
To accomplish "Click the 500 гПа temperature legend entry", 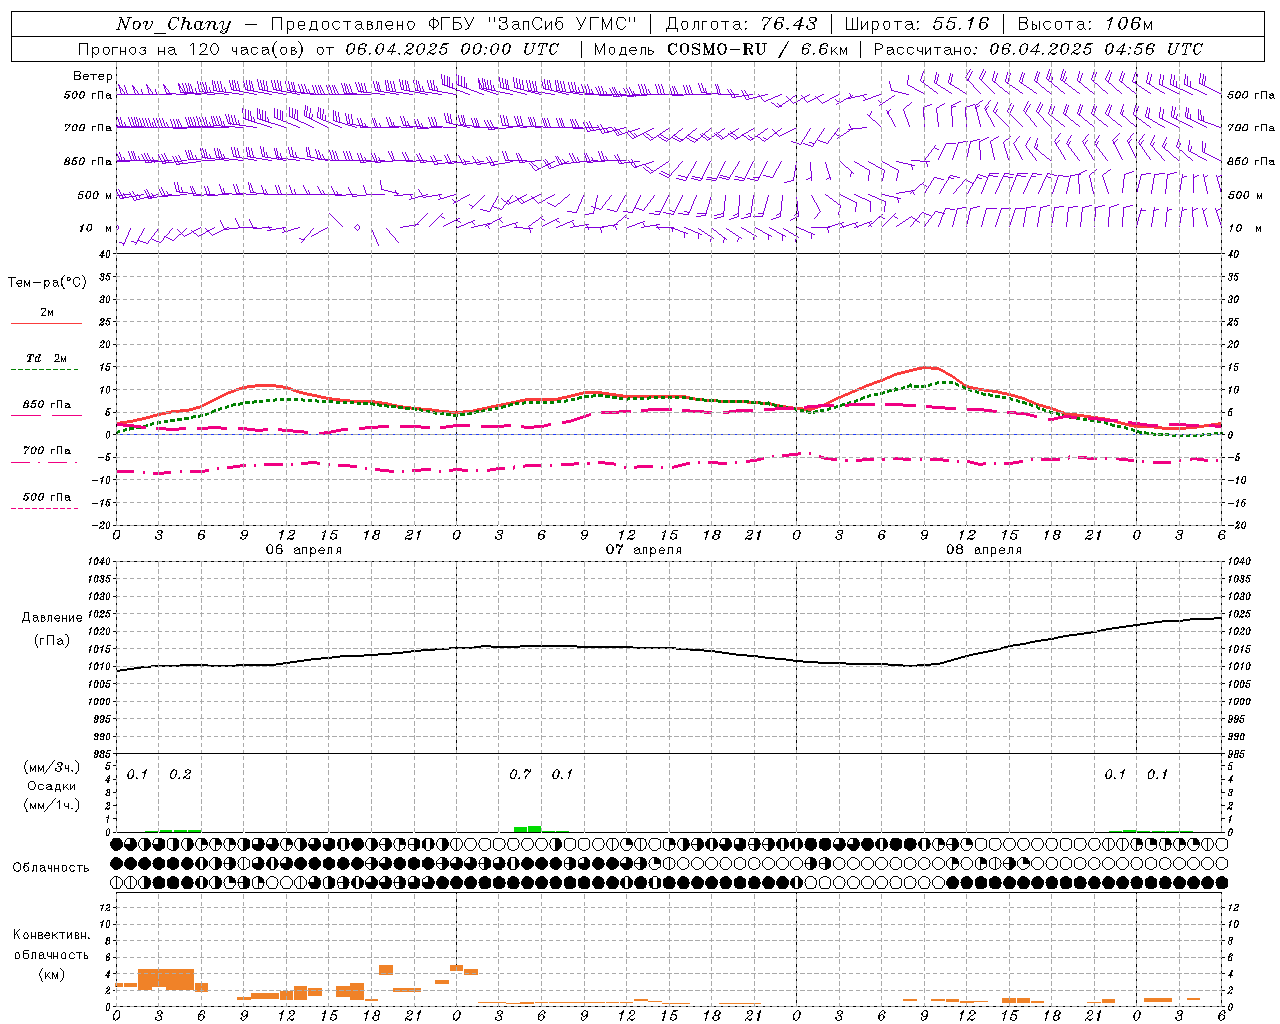I will pos(47,497).
